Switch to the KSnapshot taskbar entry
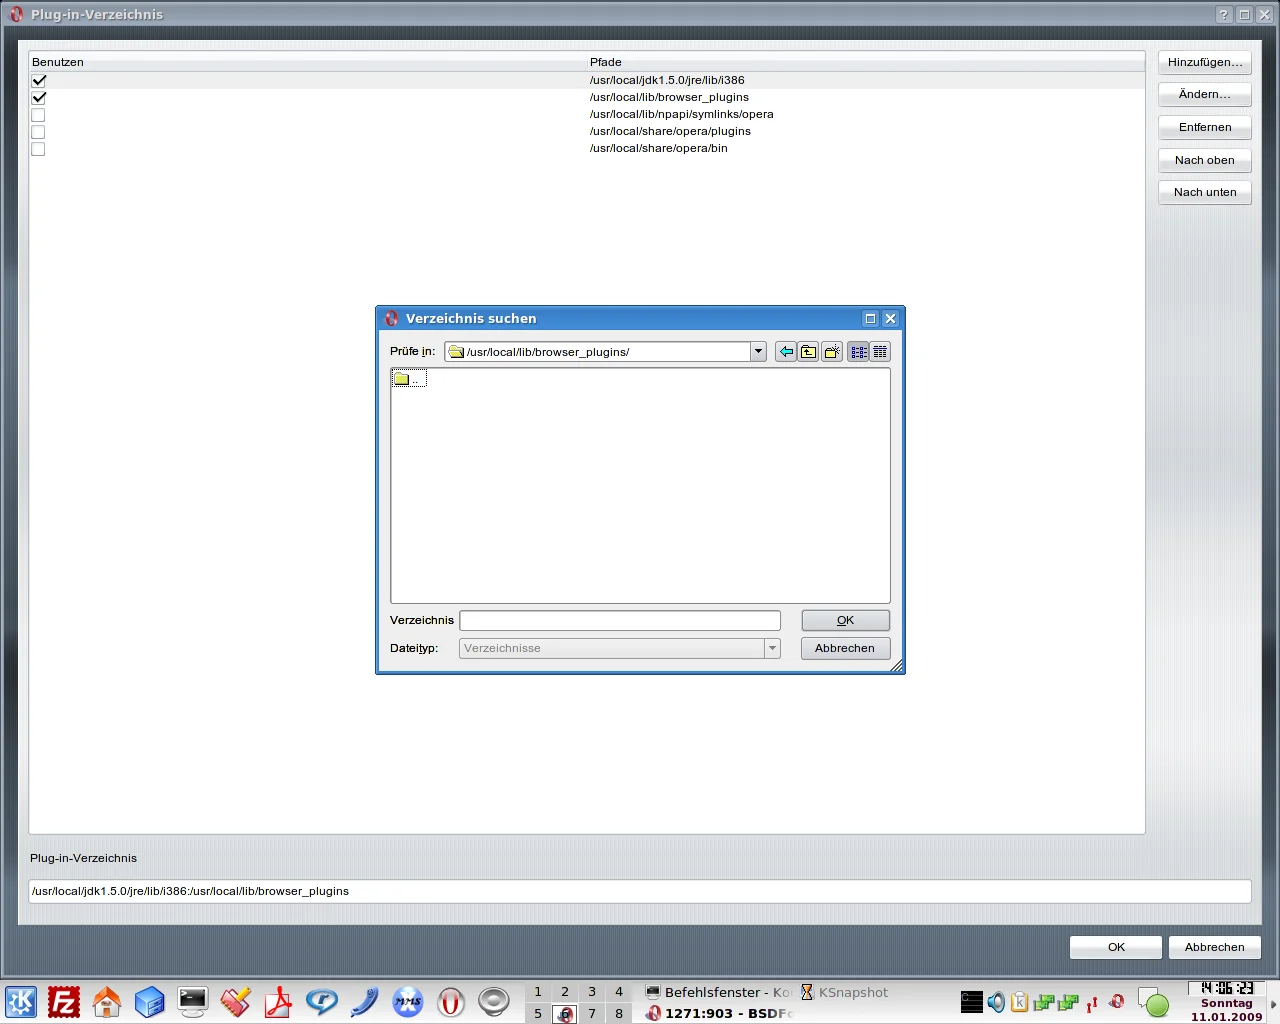 [844, 992]
